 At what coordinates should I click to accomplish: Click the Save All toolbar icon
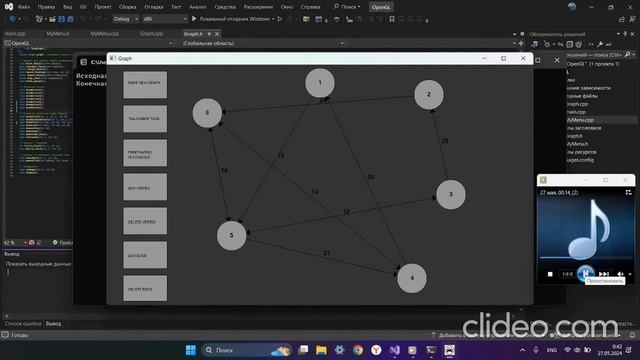click(70, 19)
